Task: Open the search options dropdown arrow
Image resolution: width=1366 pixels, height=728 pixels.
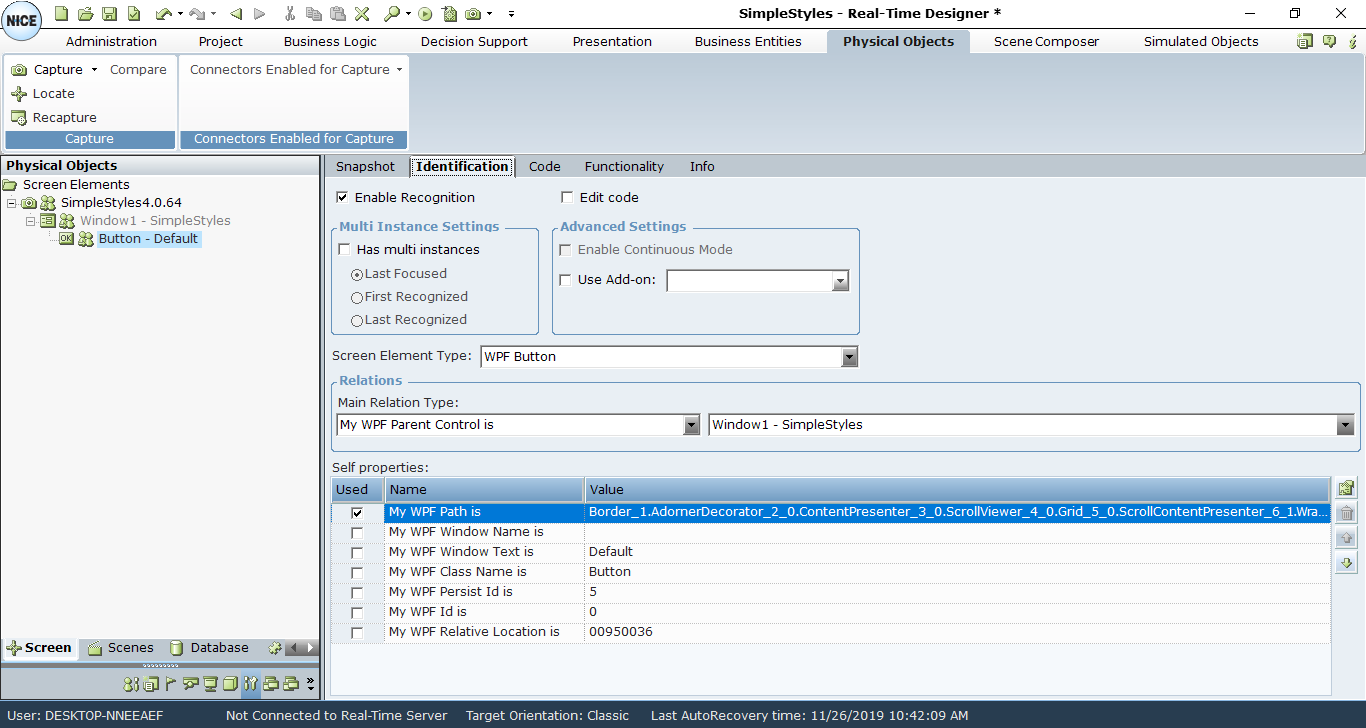Action: point(409,14)
